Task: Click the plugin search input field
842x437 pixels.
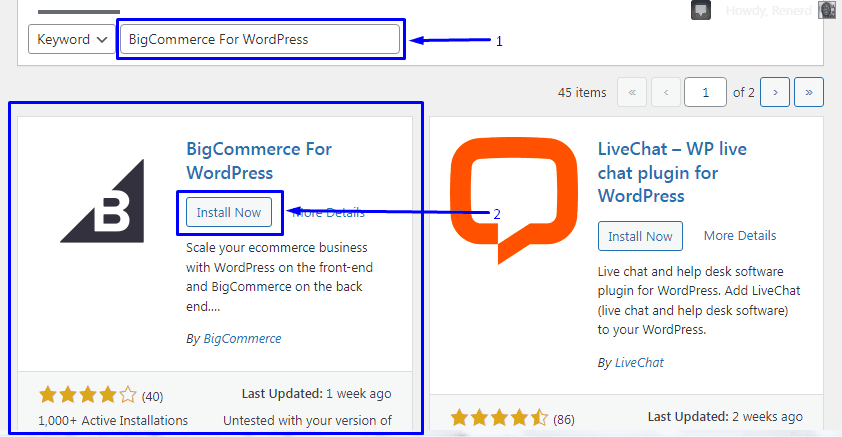Action: (260, 39)
